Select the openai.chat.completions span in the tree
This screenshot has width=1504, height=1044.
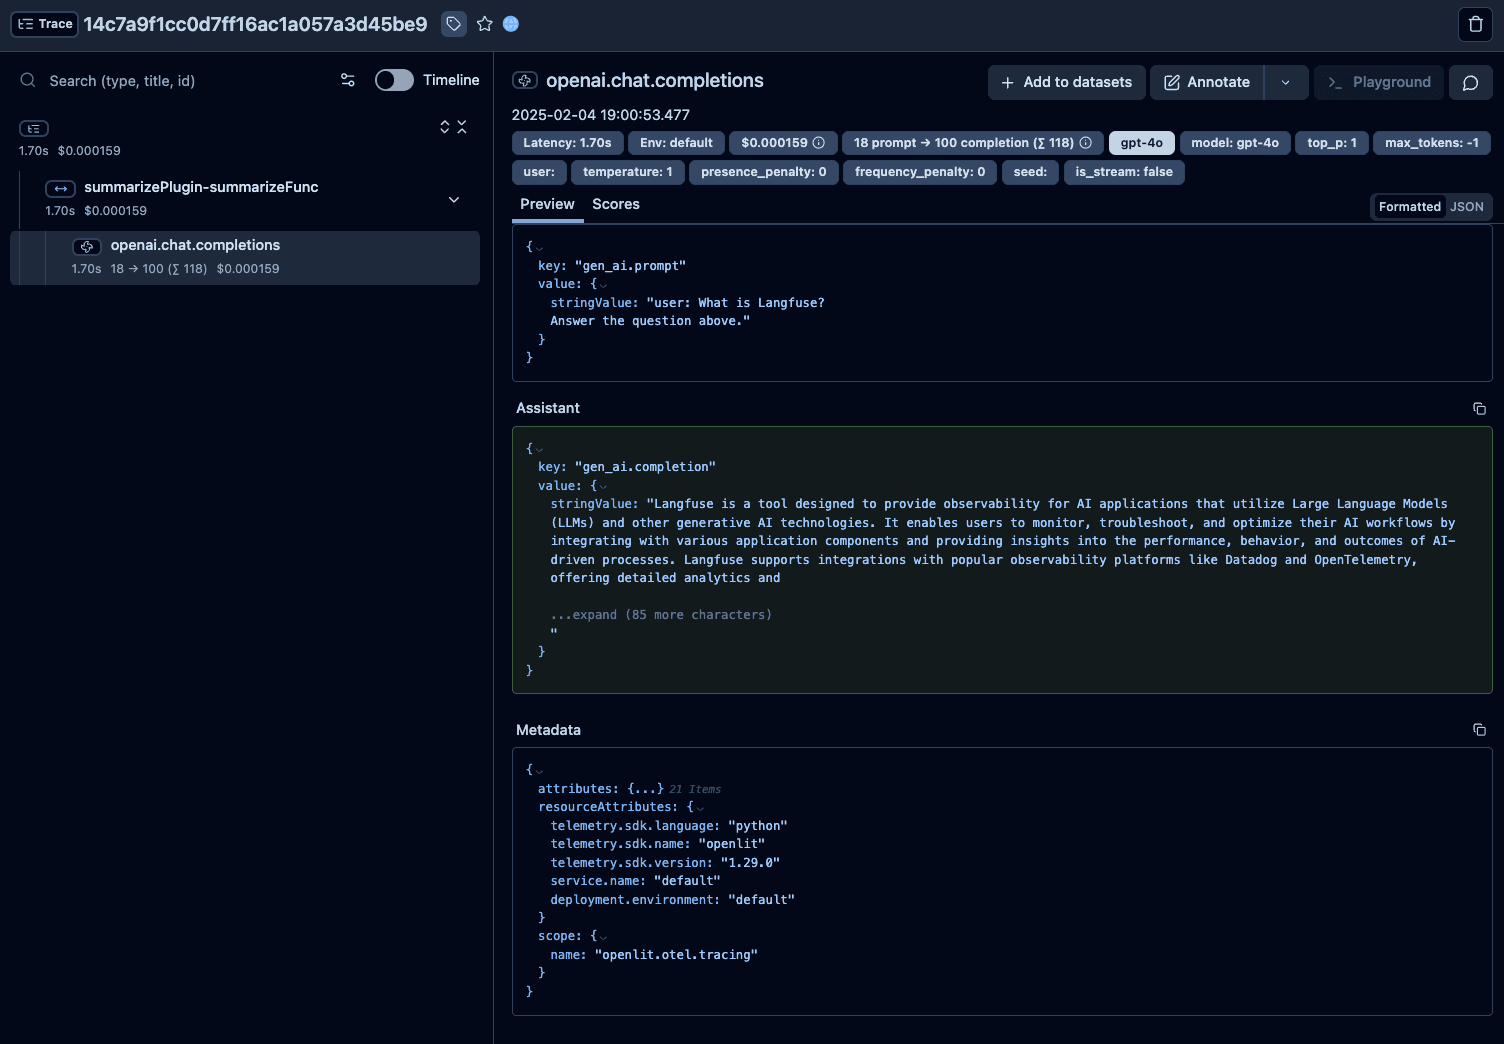(x=195, y=245)
